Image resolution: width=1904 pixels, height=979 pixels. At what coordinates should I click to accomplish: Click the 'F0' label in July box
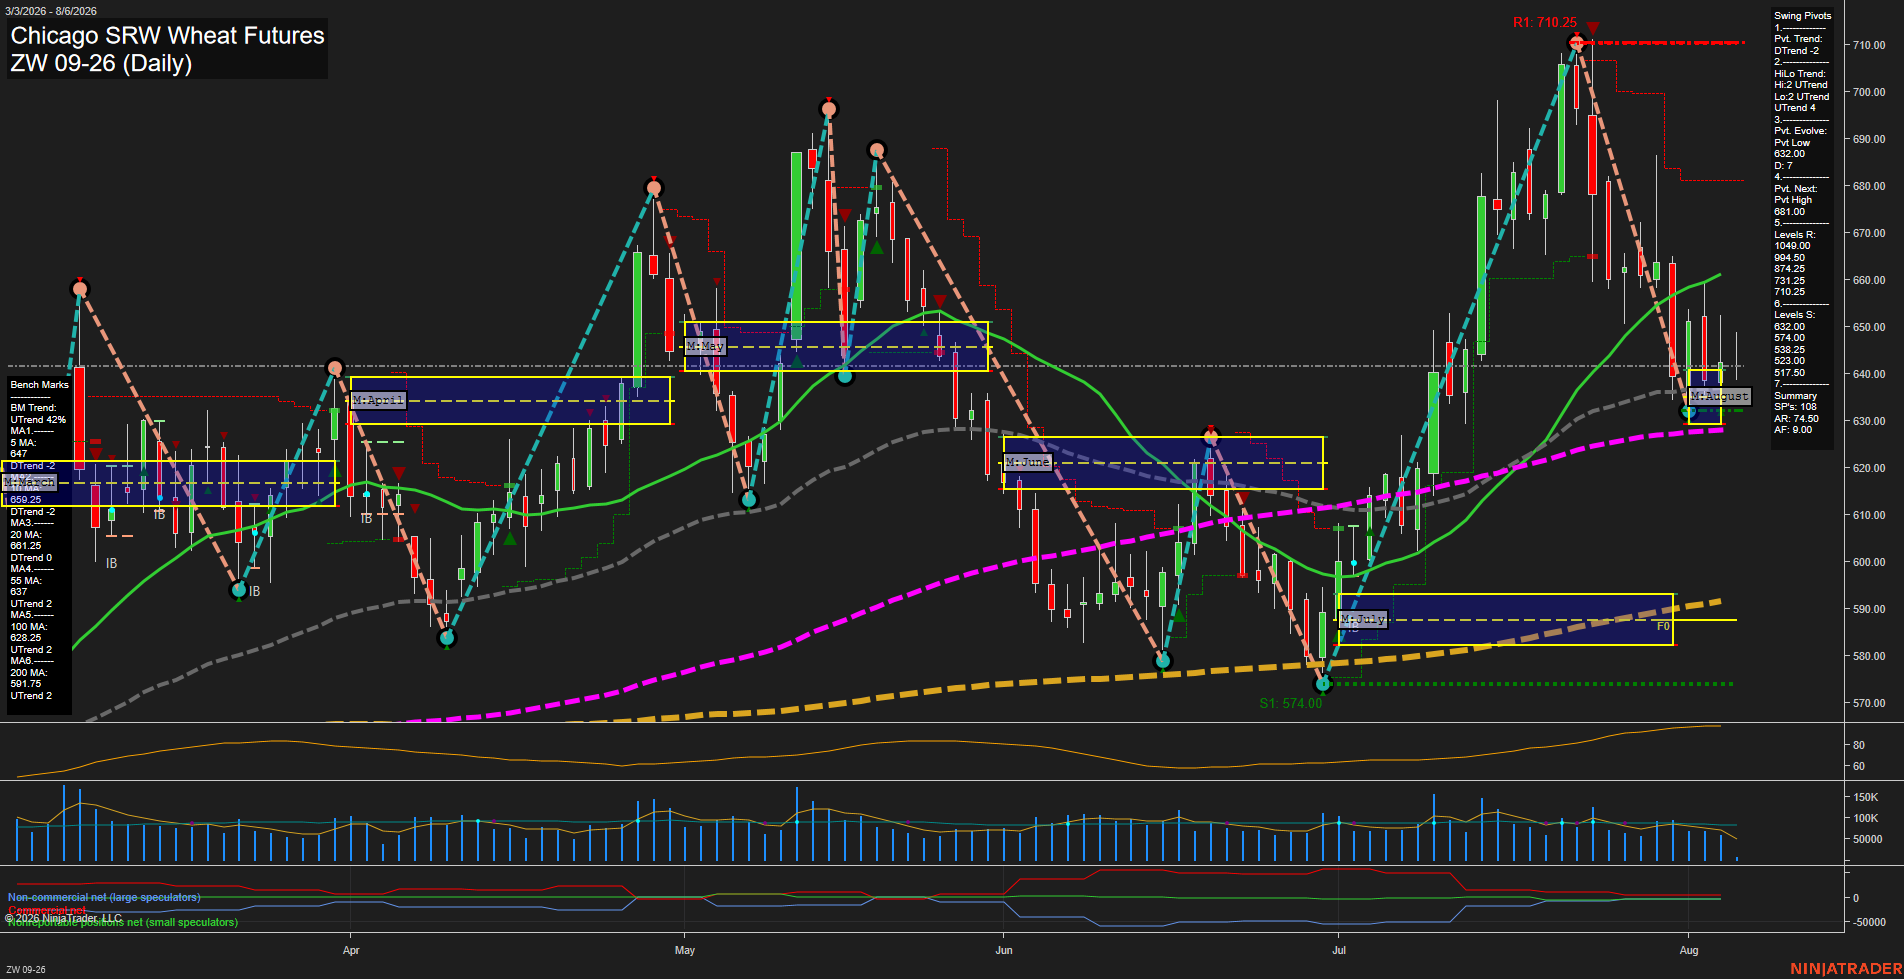(x=1663, y=626)
